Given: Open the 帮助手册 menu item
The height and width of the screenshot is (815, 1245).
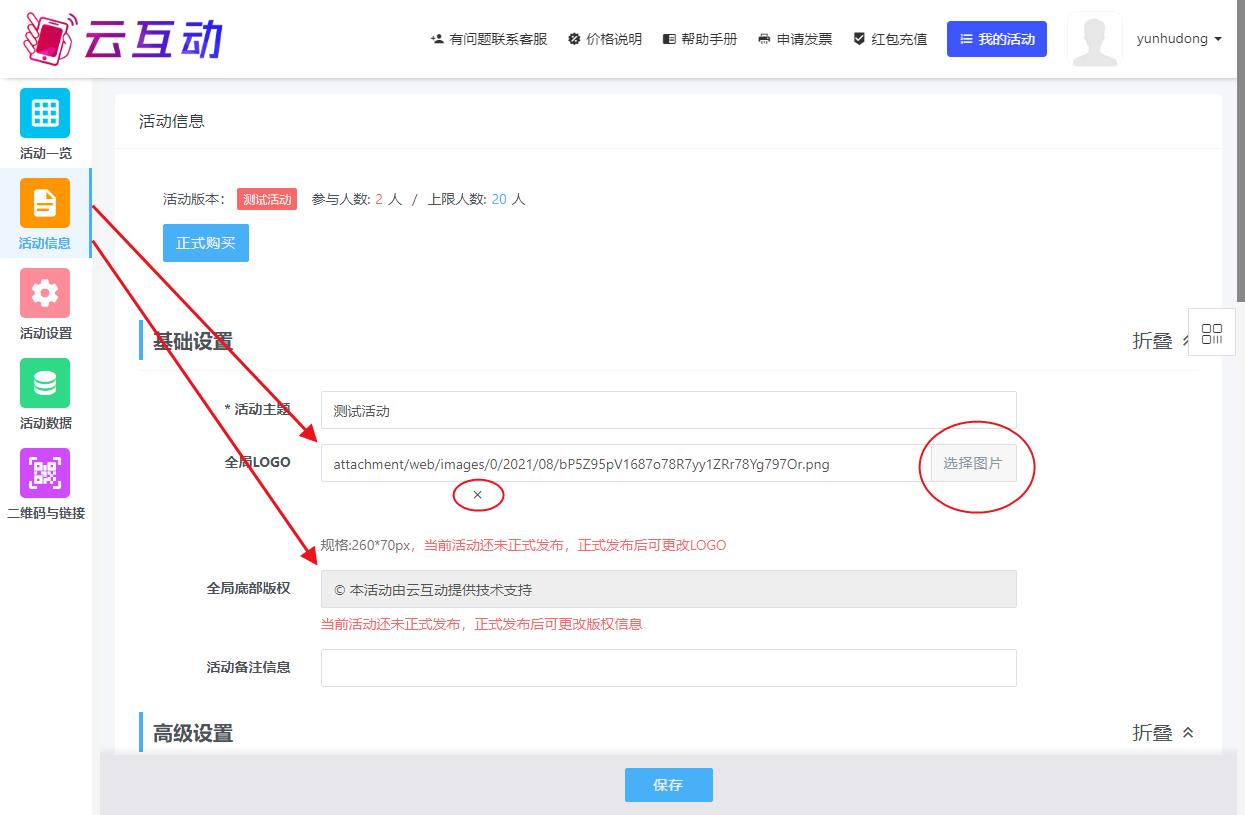Looking at the screenshot, I should [700, 39].
